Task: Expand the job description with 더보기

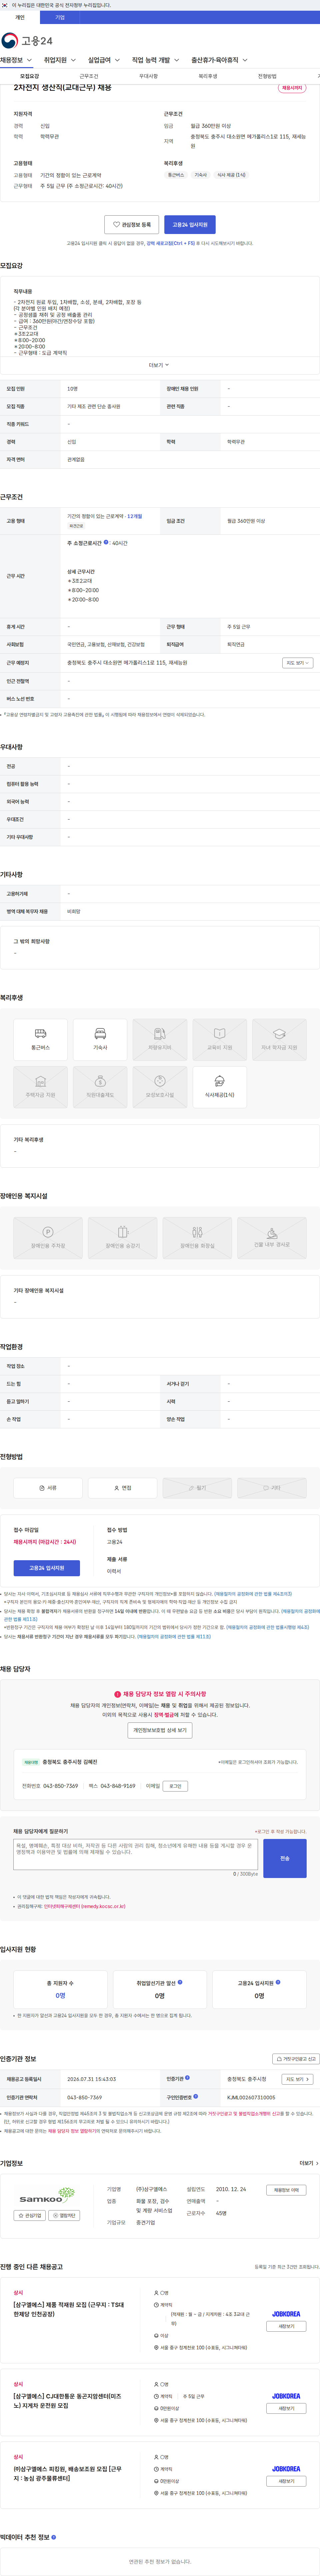Action: click(159, 365)
